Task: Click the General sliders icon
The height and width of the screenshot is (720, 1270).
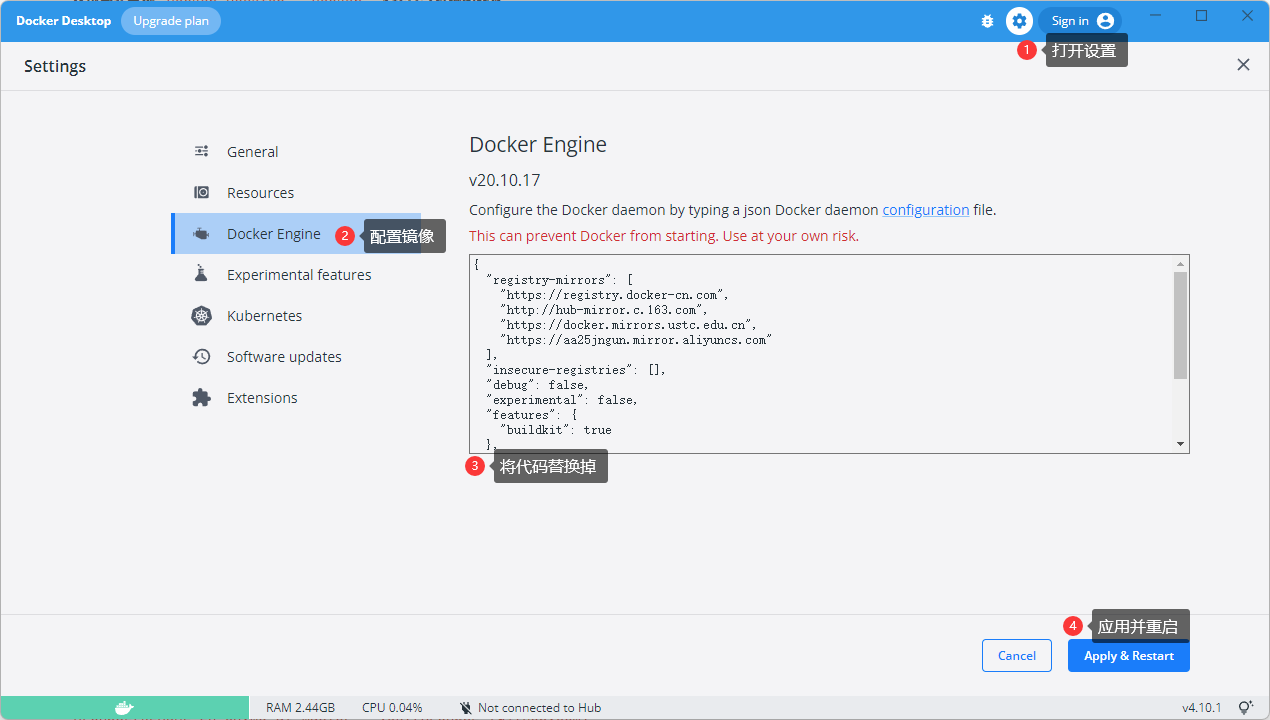Action: (201, 152)
